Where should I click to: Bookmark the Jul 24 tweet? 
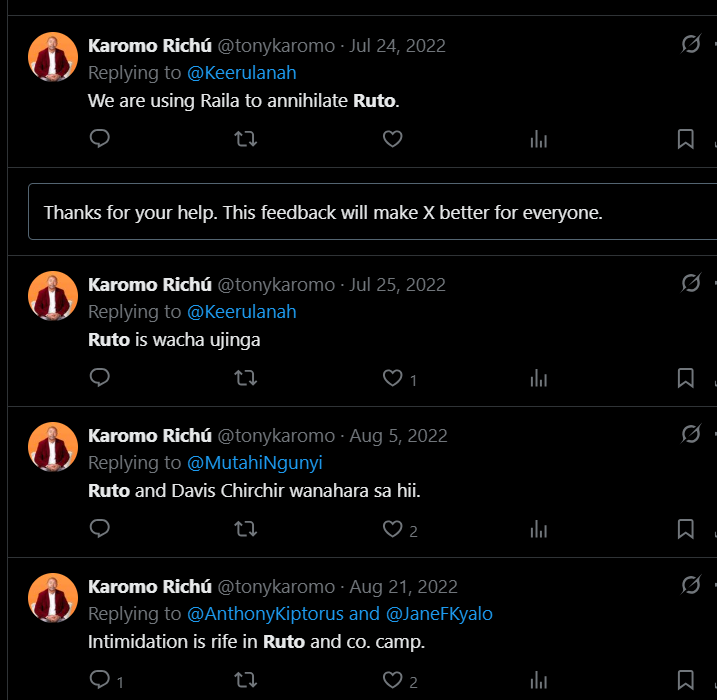685,139
